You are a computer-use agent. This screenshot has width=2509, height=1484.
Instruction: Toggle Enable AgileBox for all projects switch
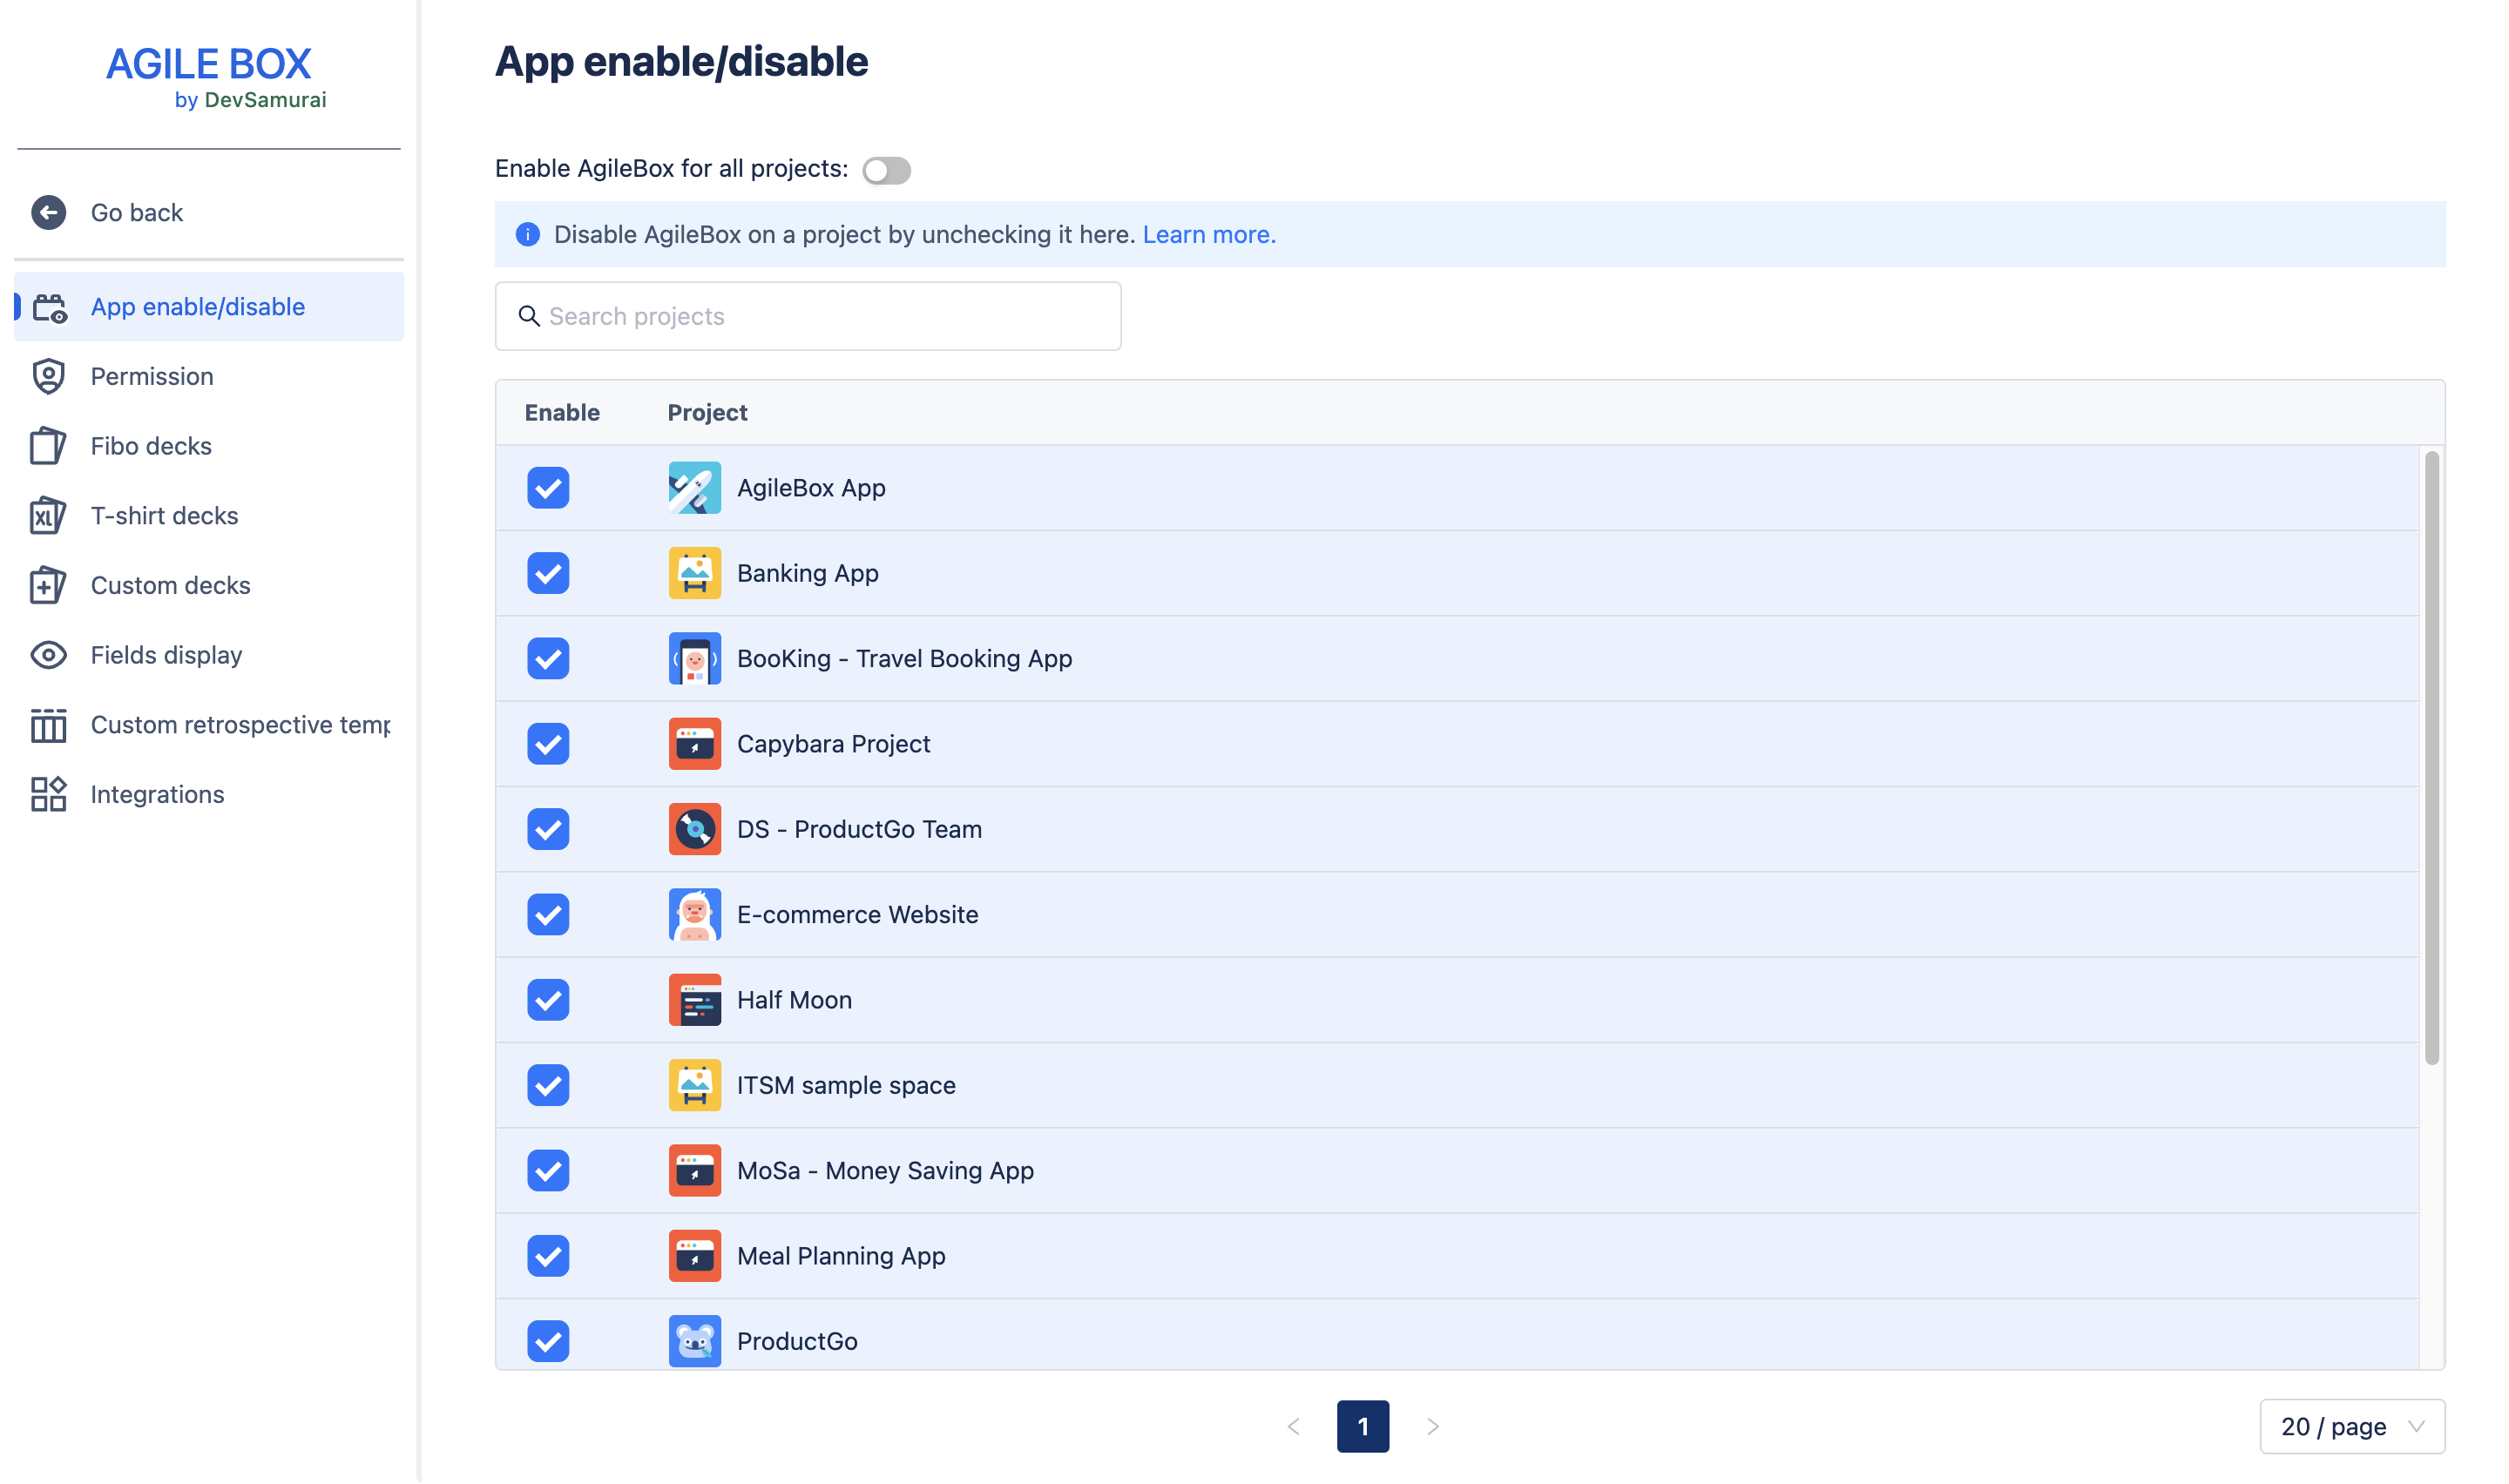887,170
